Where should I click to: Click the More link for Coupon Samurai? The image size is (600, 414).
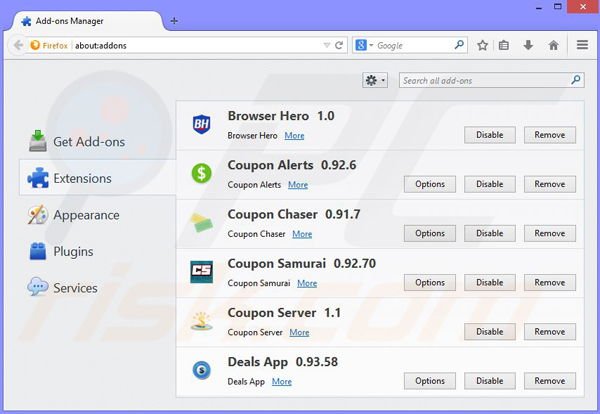[x=307, y=283]
